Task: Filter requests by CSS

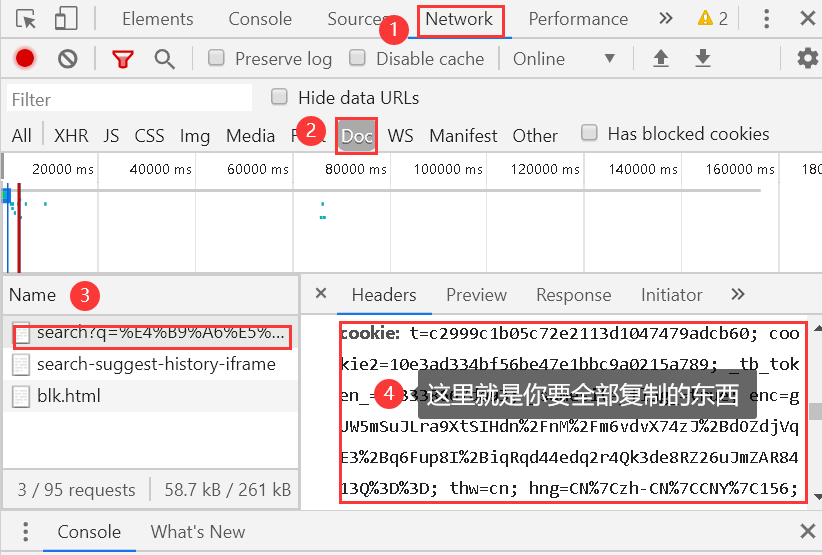Action: click(x=149, y=136)
